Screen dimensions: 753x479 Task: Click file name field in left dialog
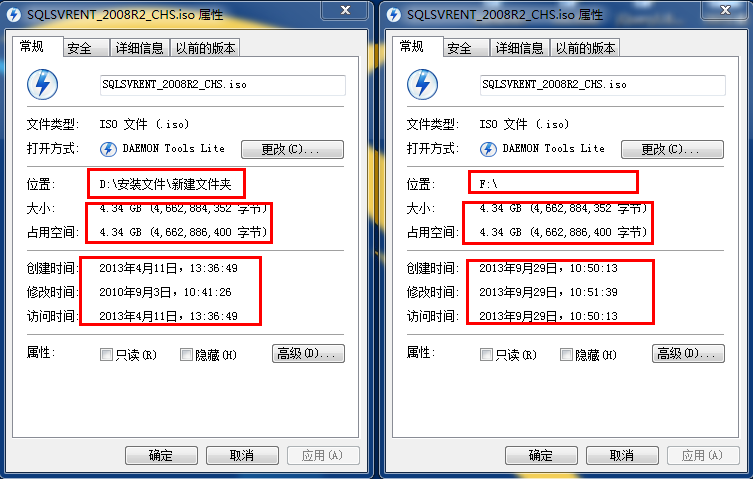coord(223,85)
